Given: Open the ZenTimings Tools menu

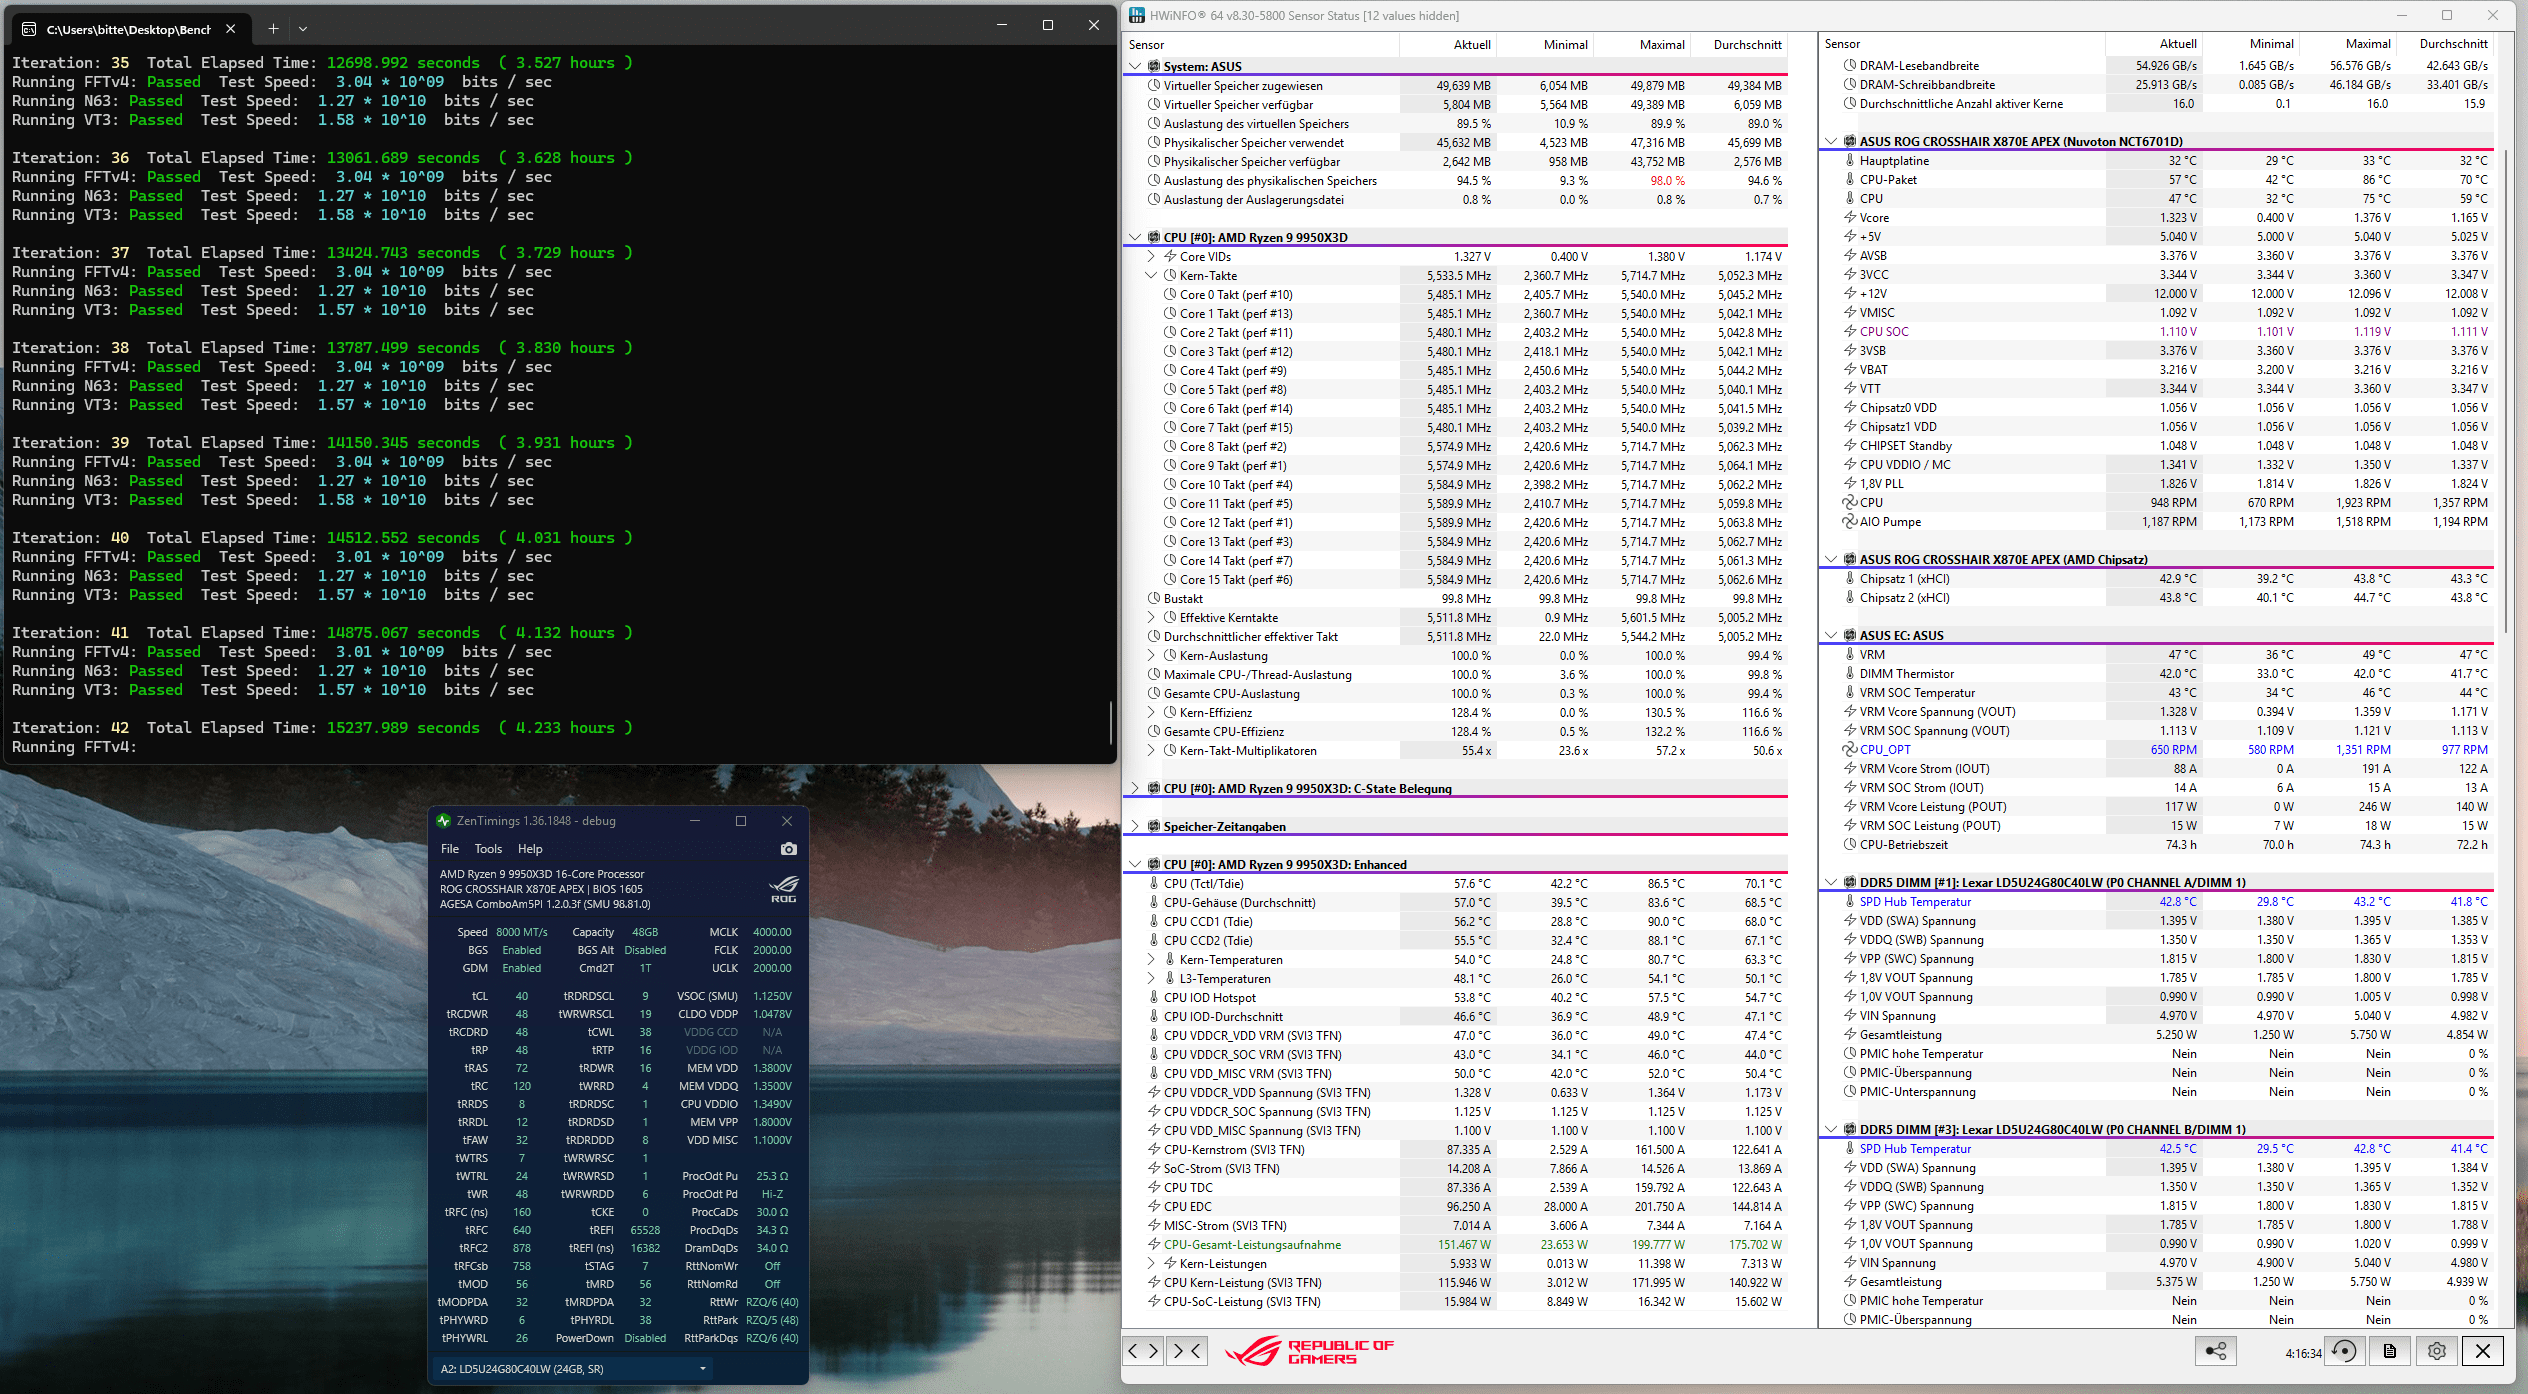Looking at the screenshot, I should [x=488, y=849].
